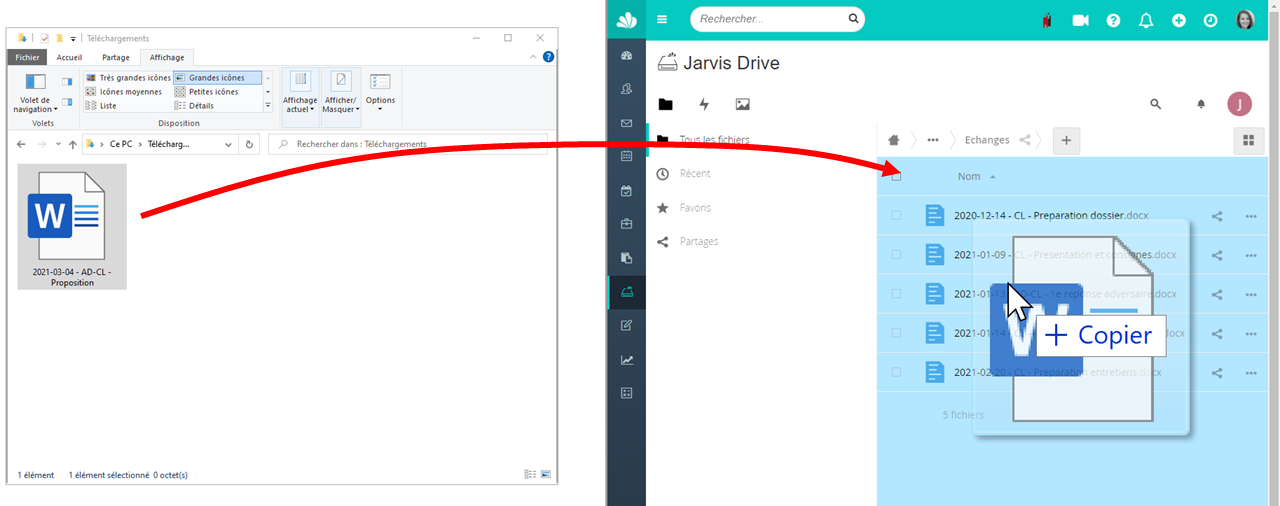Viewport: 1280px width, 506px height.
Task: Sort files by Nom column
Action: coord(969,176)
